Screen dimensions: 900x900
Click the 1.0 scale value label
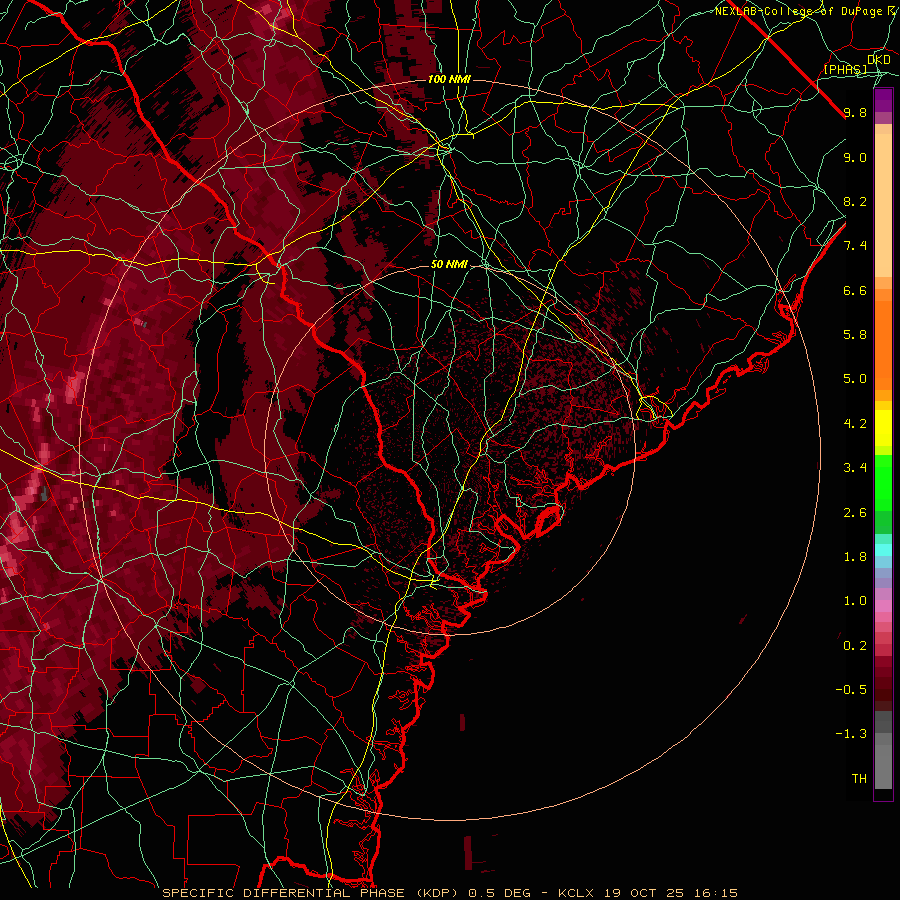click(x=855, y=601)
